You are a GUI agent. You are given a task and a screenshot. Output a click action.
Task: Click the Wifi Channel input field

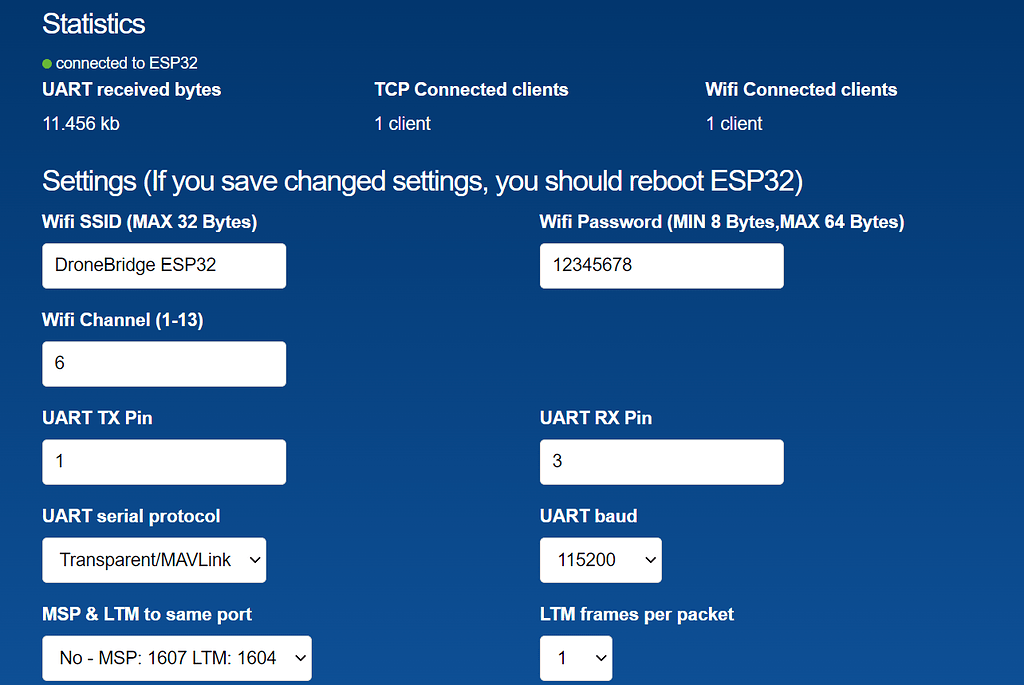[163, 364]
